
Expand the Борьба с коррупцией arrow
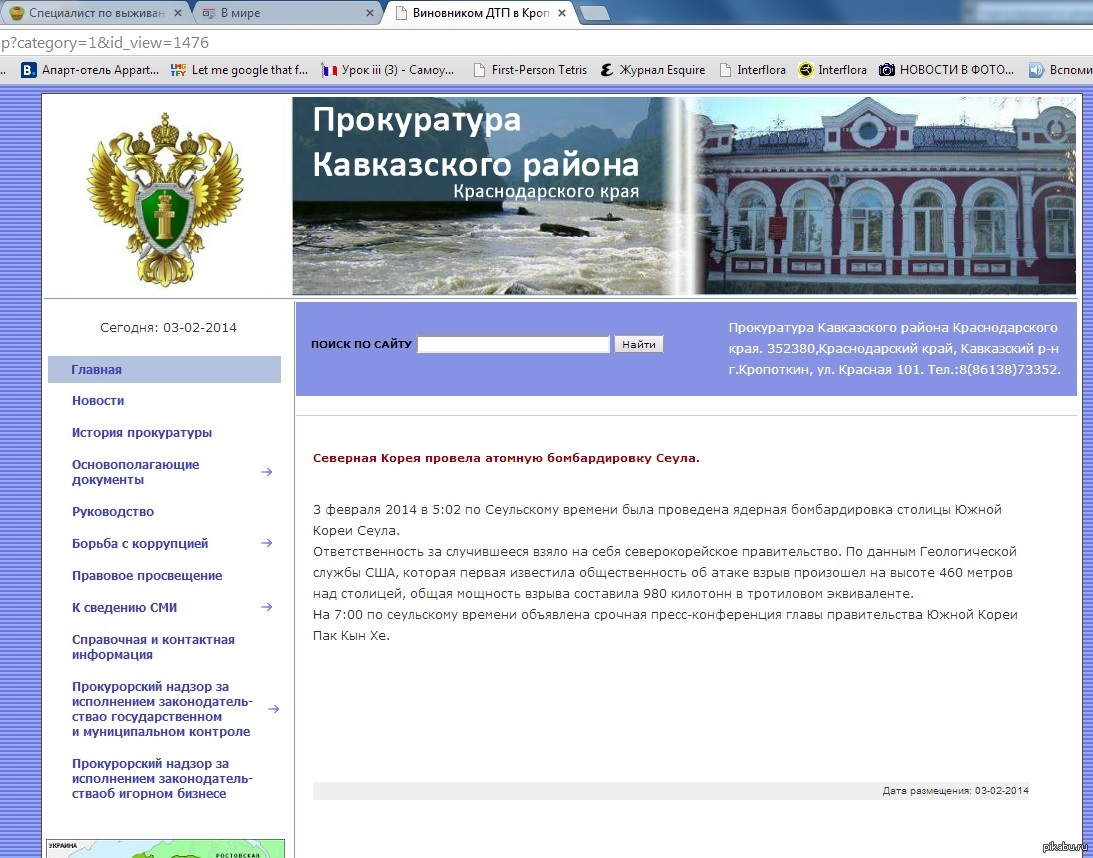point(267,544)
